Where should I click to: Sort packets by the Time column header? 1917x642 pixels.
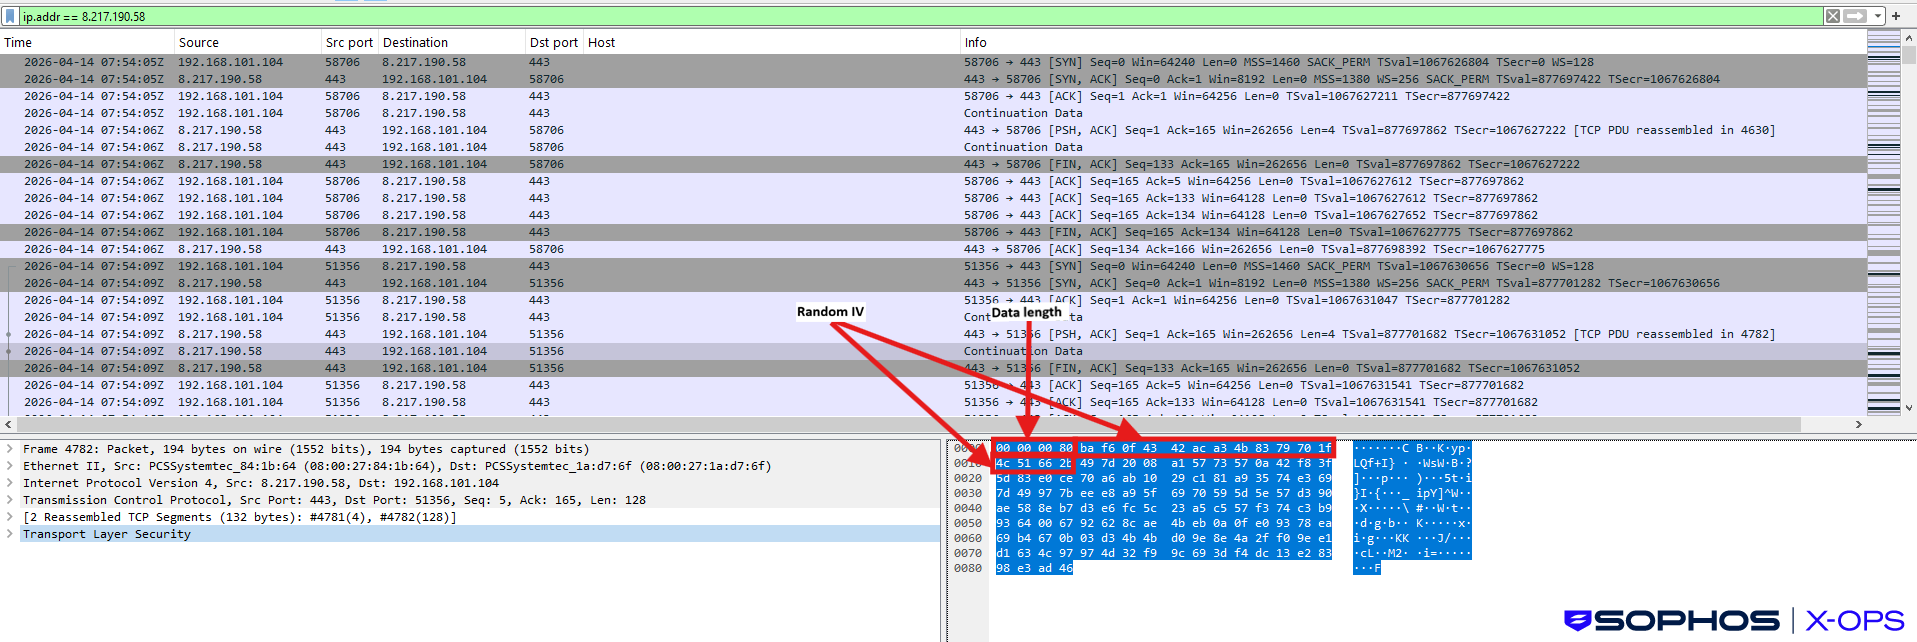pos(88,42)
